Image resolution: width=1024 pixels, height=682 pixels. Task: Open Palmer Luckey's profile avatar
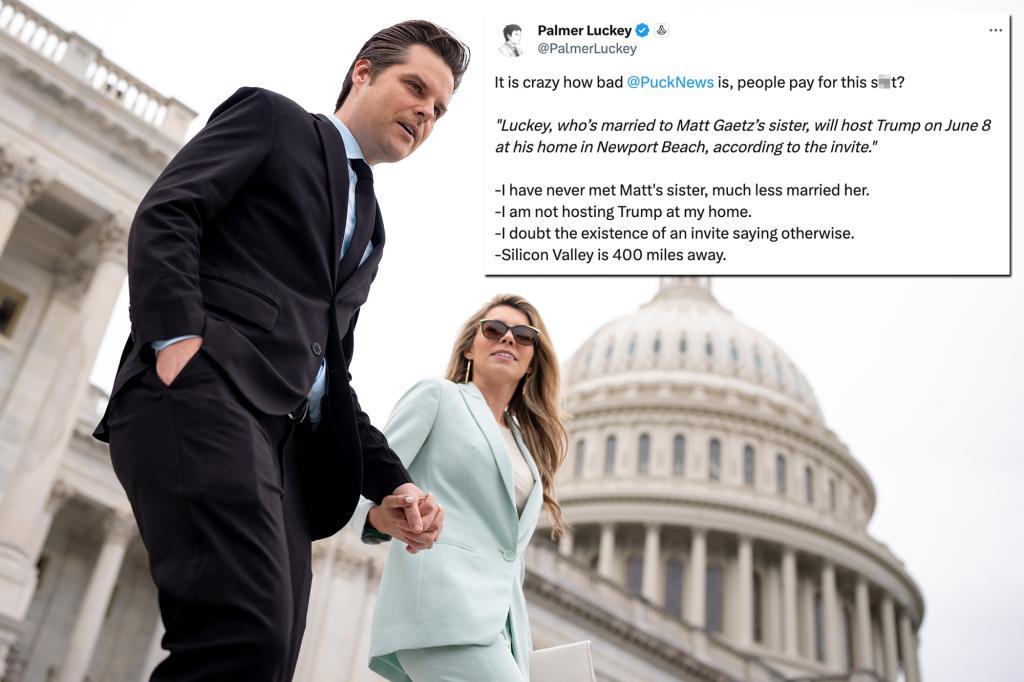pyautogui.click(x=513, y=39)
